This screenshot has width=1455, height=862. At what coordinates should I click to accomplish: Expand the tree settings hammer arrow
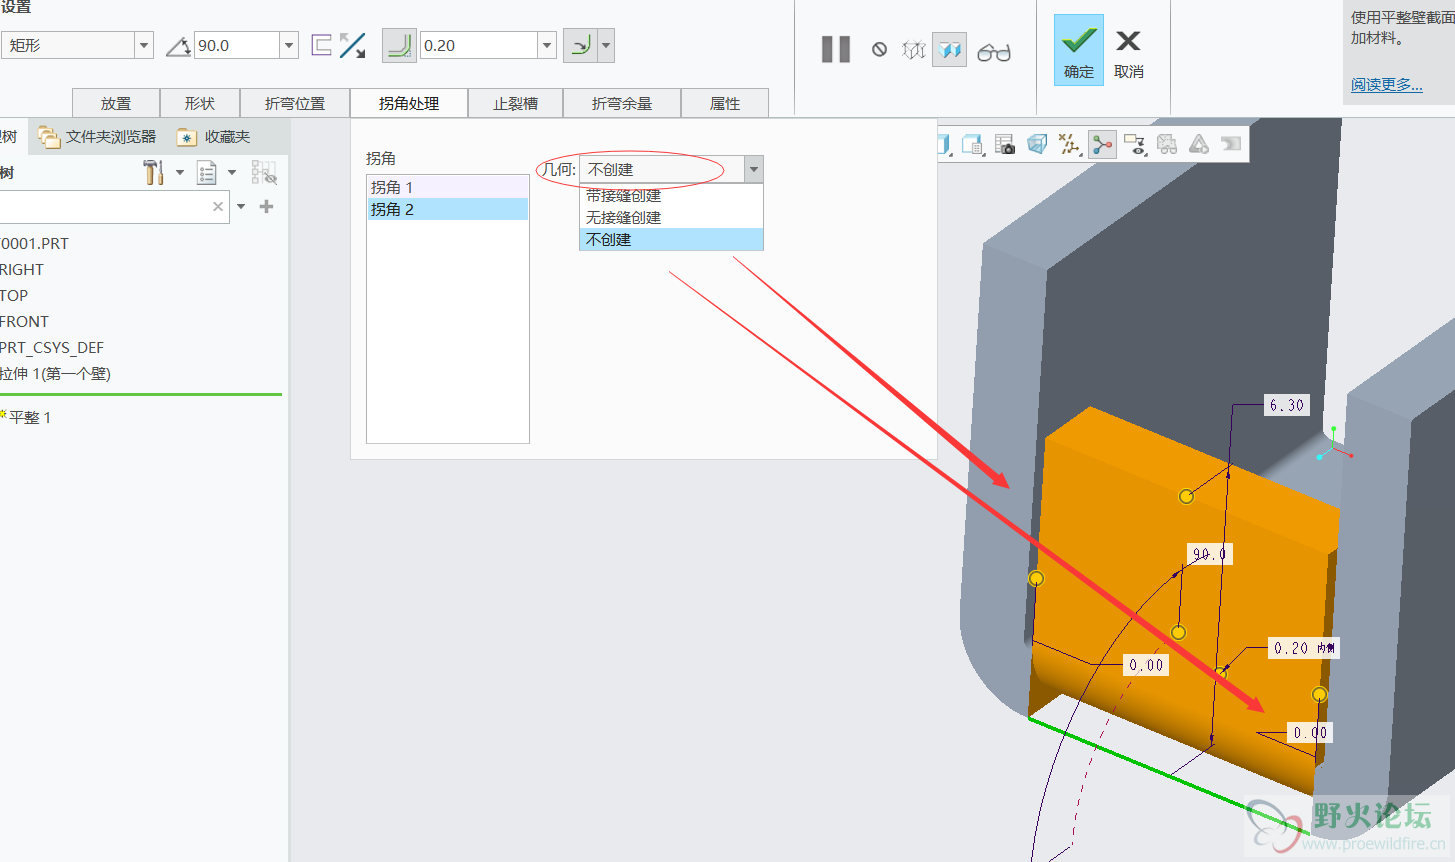(180, 173)
